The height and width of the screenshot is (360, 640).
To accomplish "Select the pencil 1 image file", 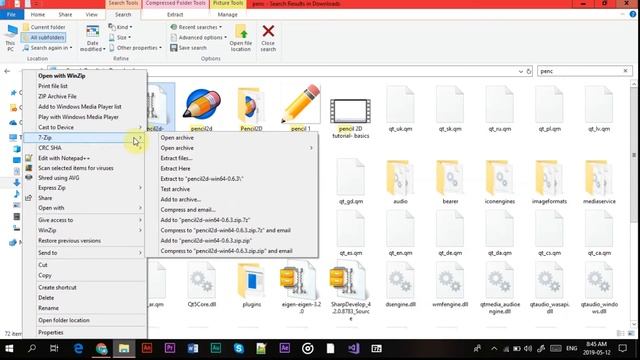I will [x=301, y=104].
